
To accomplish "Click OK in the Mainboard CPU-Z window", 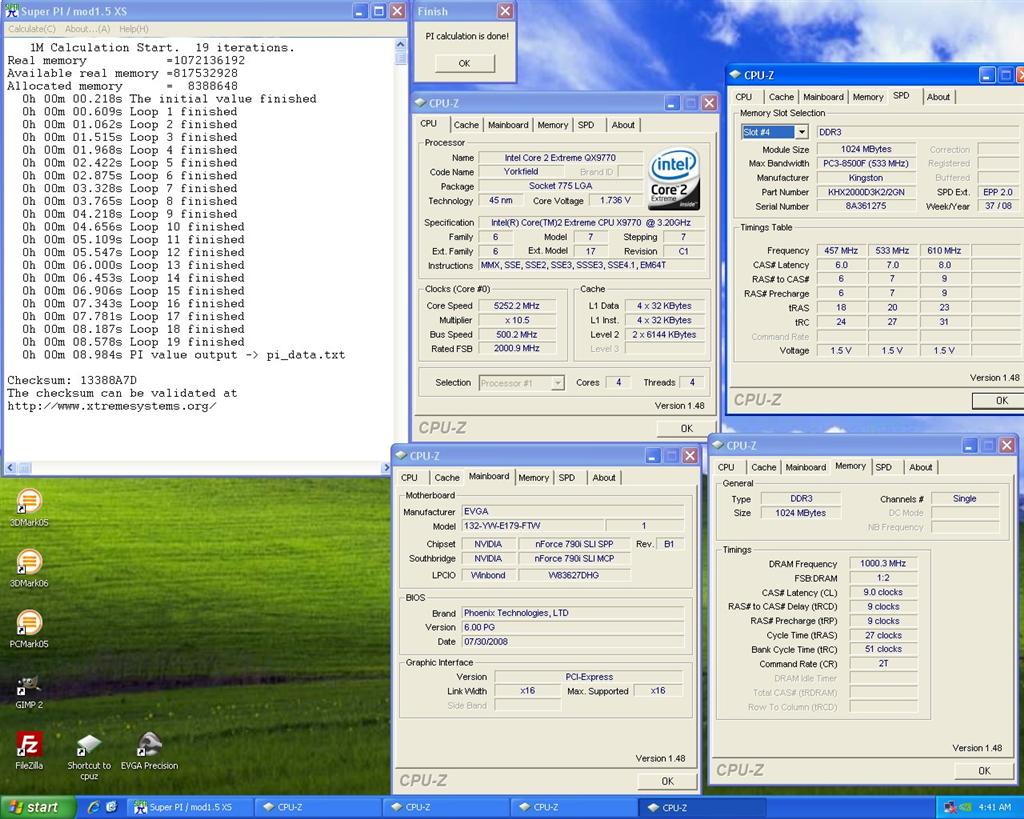I will (667, 781).
